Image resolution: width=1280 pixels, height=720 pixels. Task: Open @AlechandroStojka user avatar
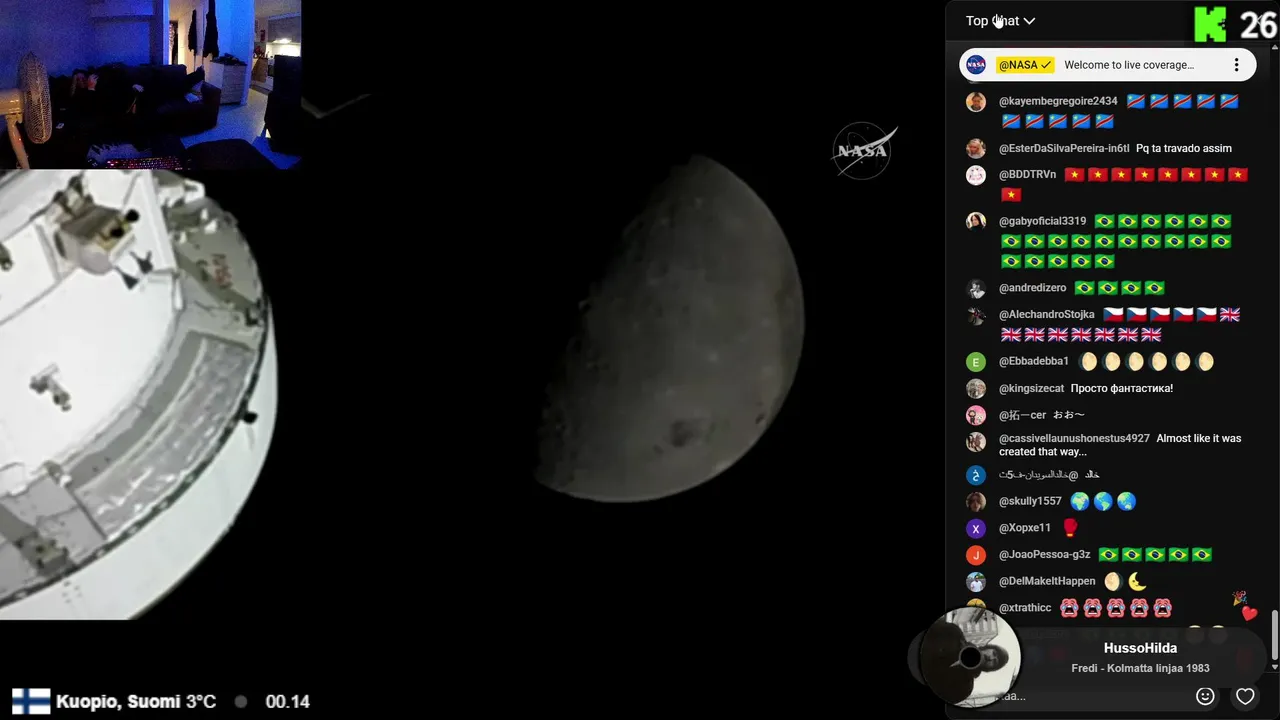coord(976,315)
